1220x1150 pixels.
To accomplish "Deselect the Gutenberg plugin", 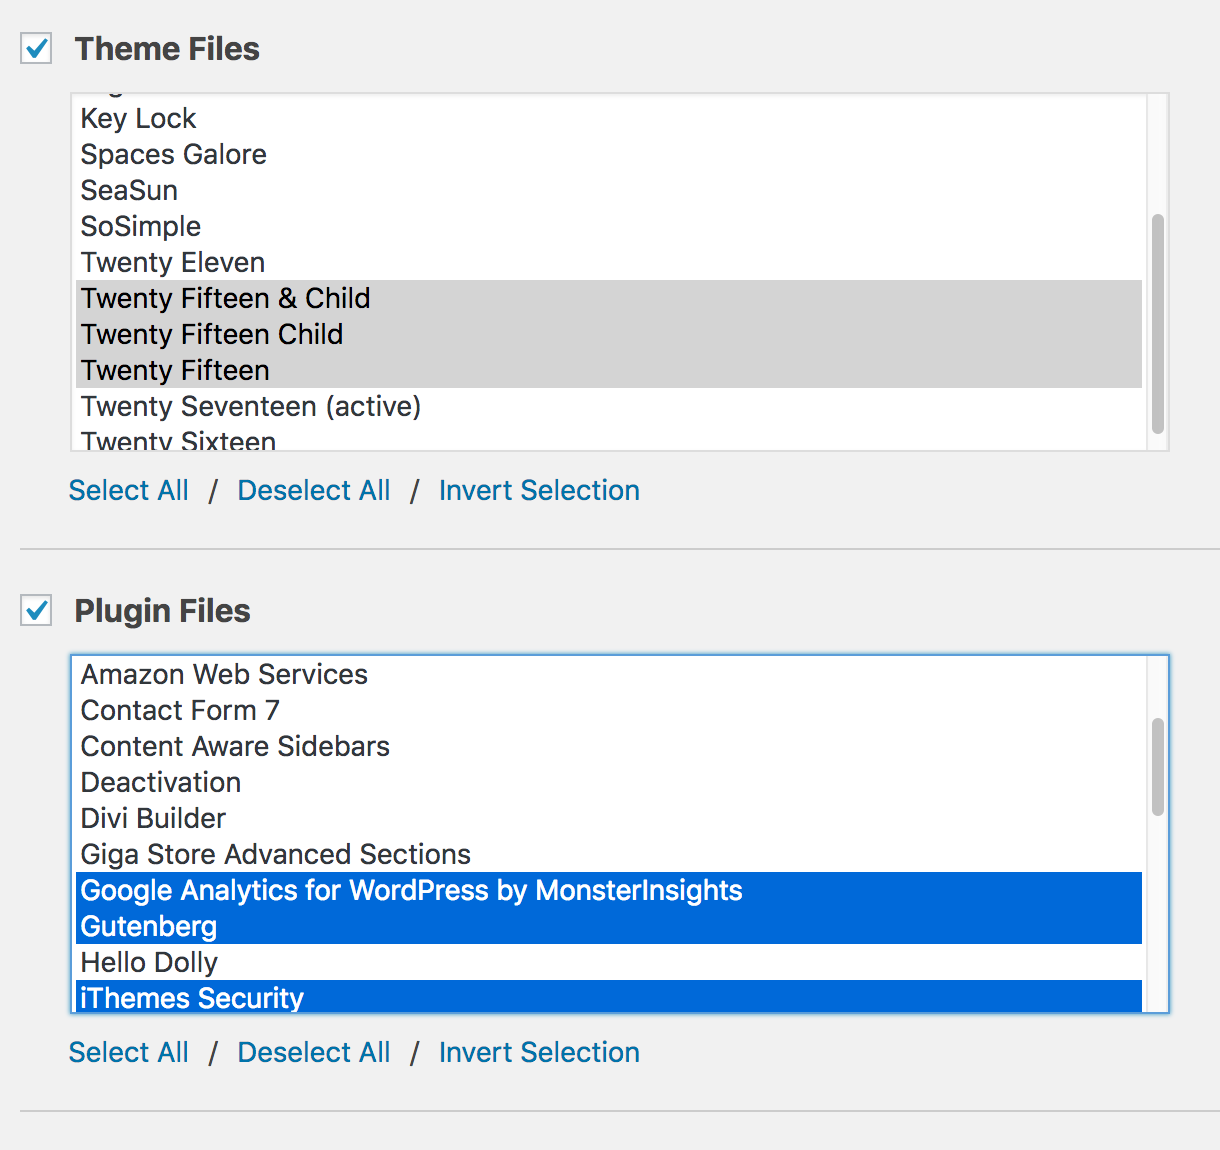I will click(x=147, y=926).
